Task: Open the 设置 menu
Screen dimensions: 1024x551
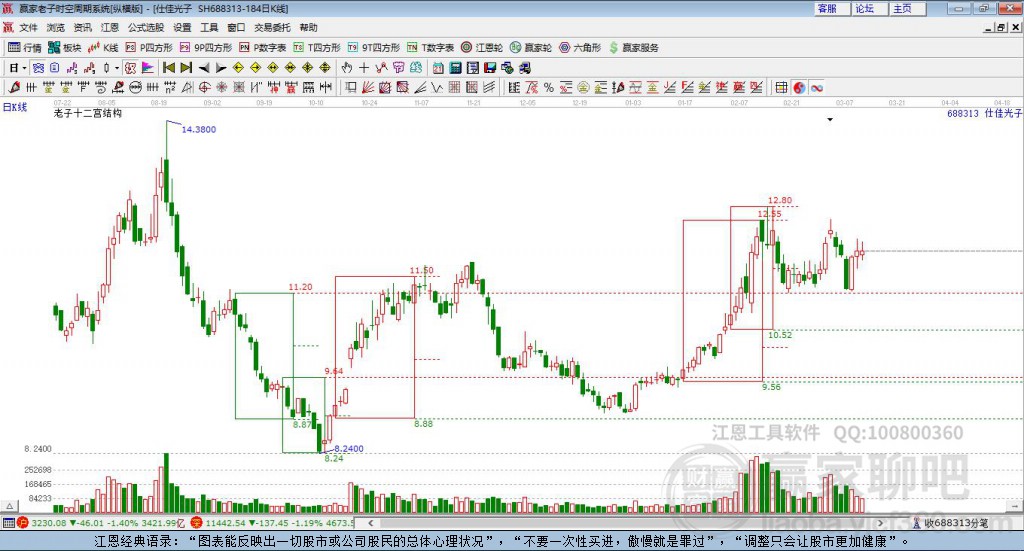Action: click(x=182, y=27)
